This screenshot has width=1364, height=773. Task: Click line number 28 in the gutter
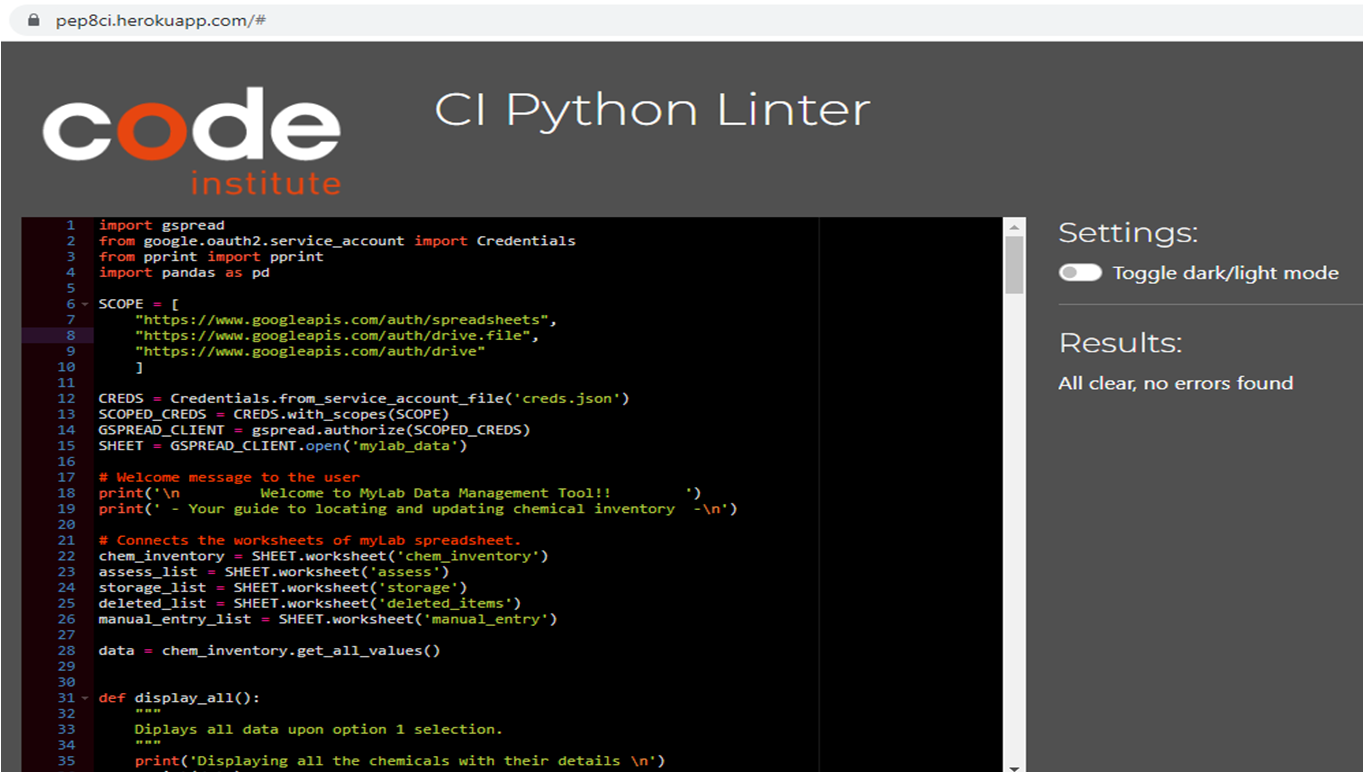tap(67, 651)
